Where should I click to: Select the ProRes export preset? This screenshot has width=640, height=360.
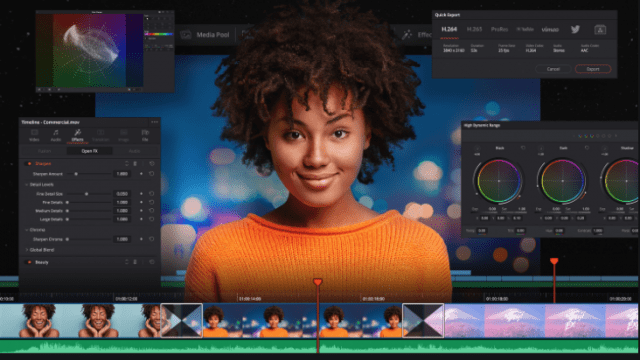click(x=499, y=29)
